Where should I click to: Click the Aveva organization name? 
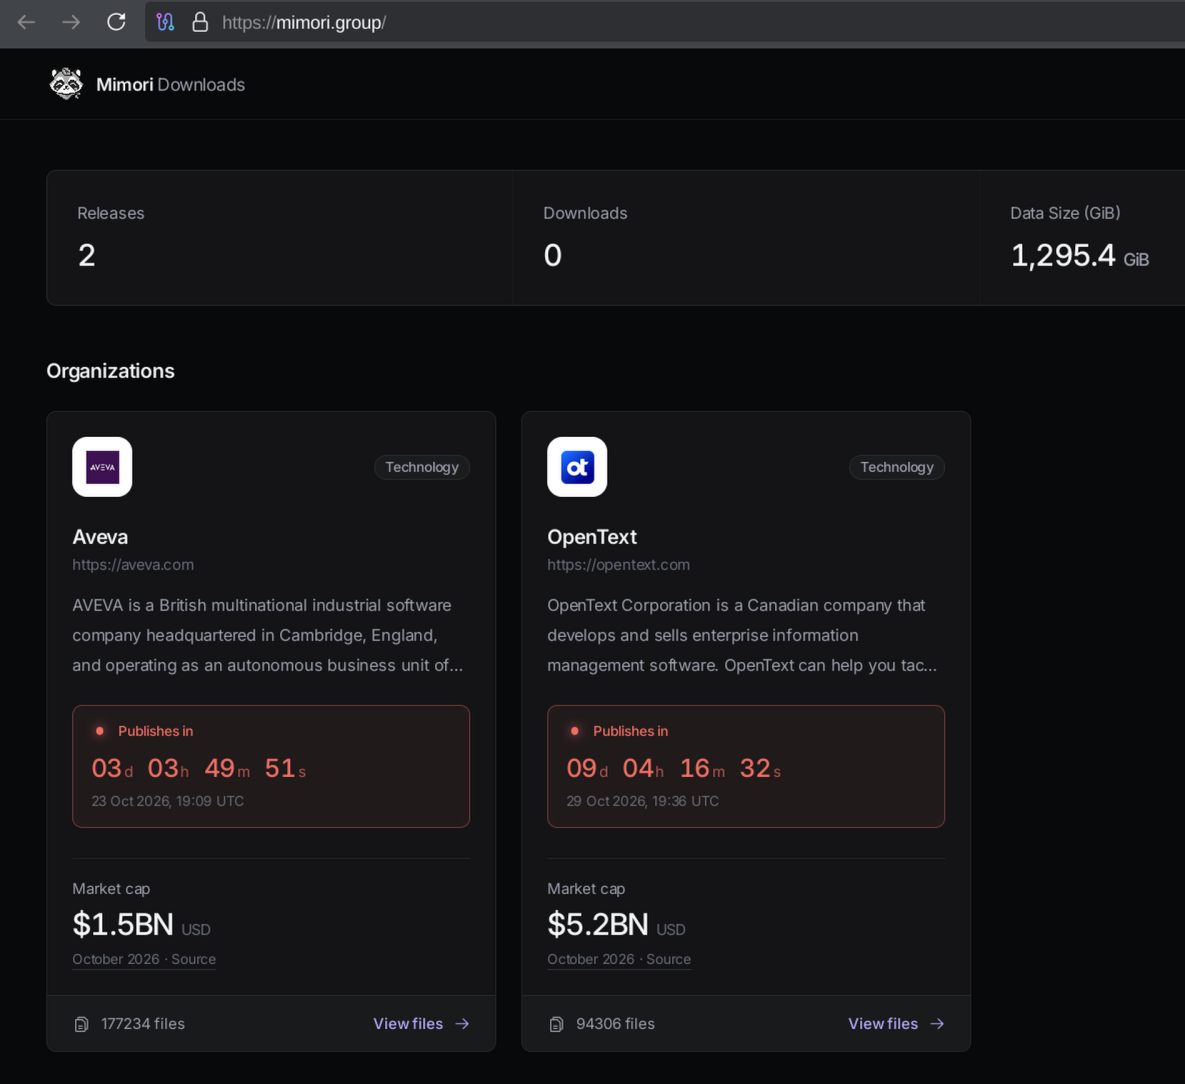[x=101, y=537]
